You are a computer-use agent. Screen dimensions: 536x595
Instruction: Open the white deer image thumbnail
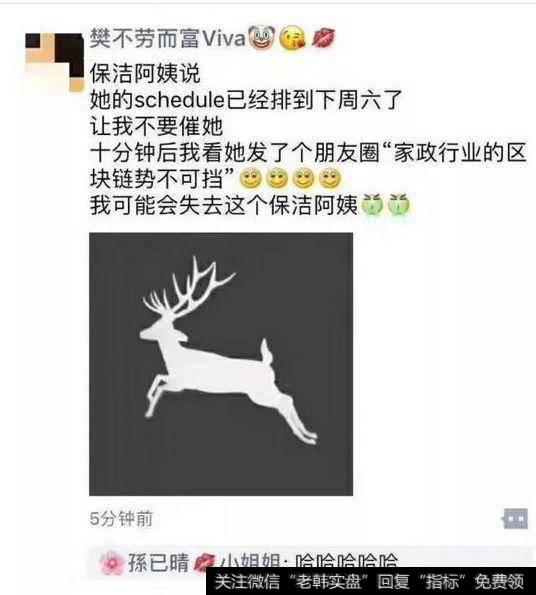[x=221, y=364]
